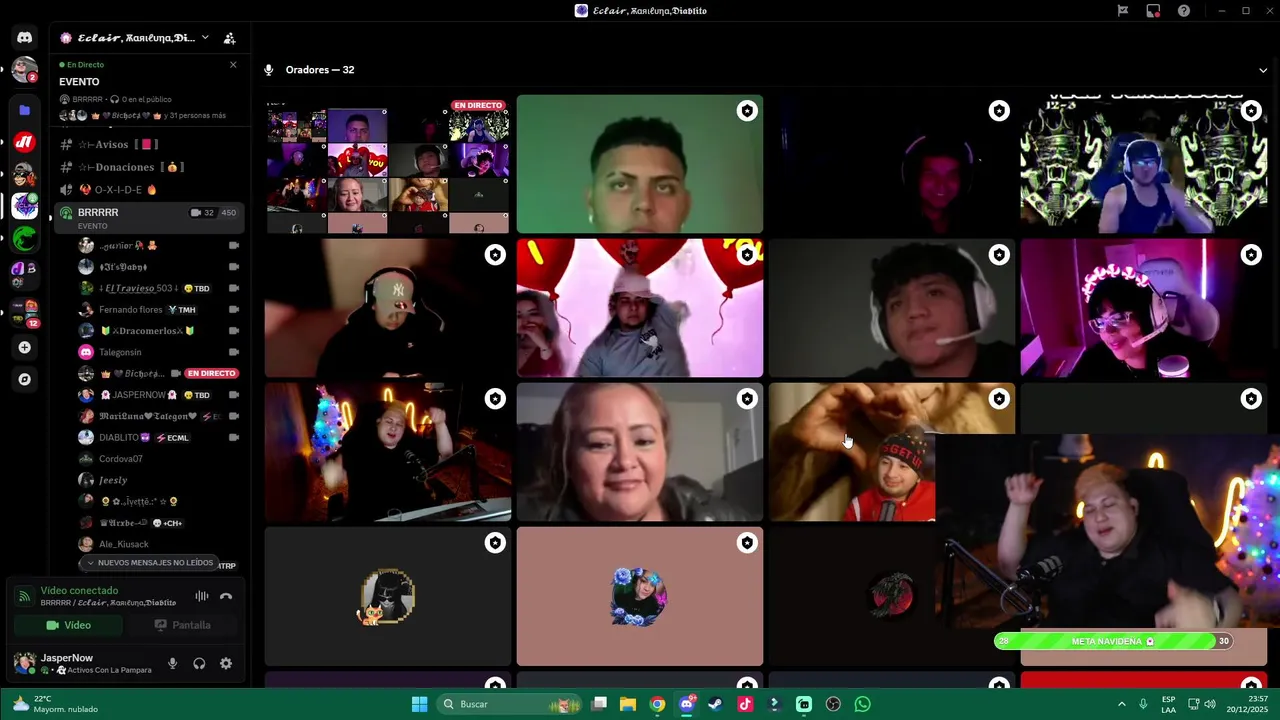Viewport: 1280px width, 720px height.
Task: Click the screen device icon in title bar
Action: coord(1153,11)
